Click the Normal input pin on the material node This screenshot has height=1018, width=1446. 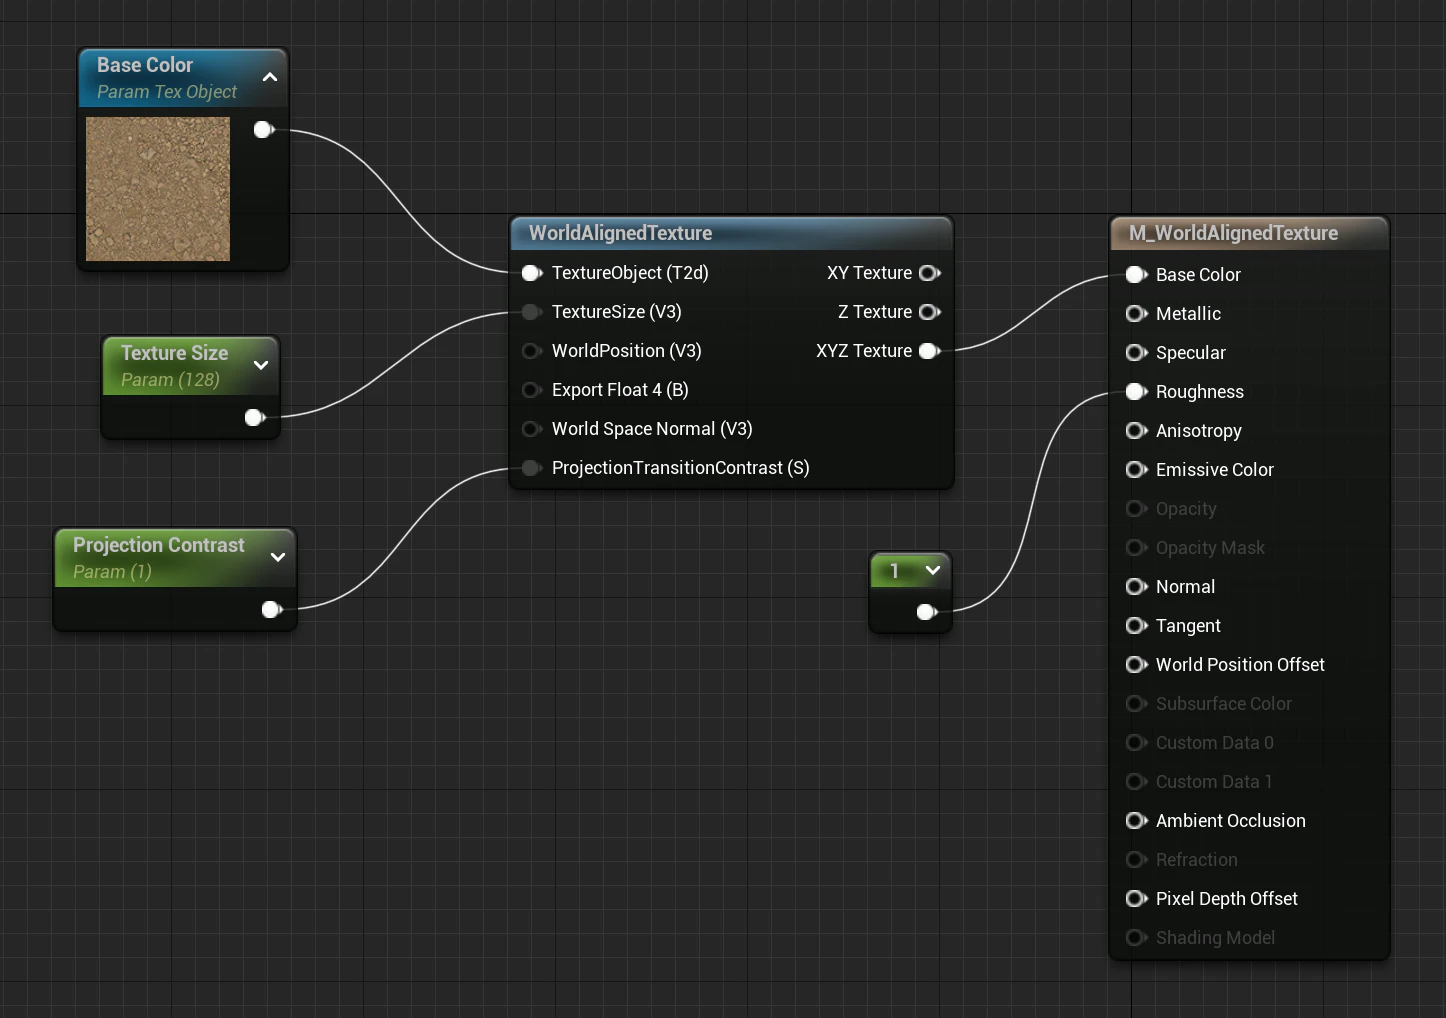pos(1136,587)
